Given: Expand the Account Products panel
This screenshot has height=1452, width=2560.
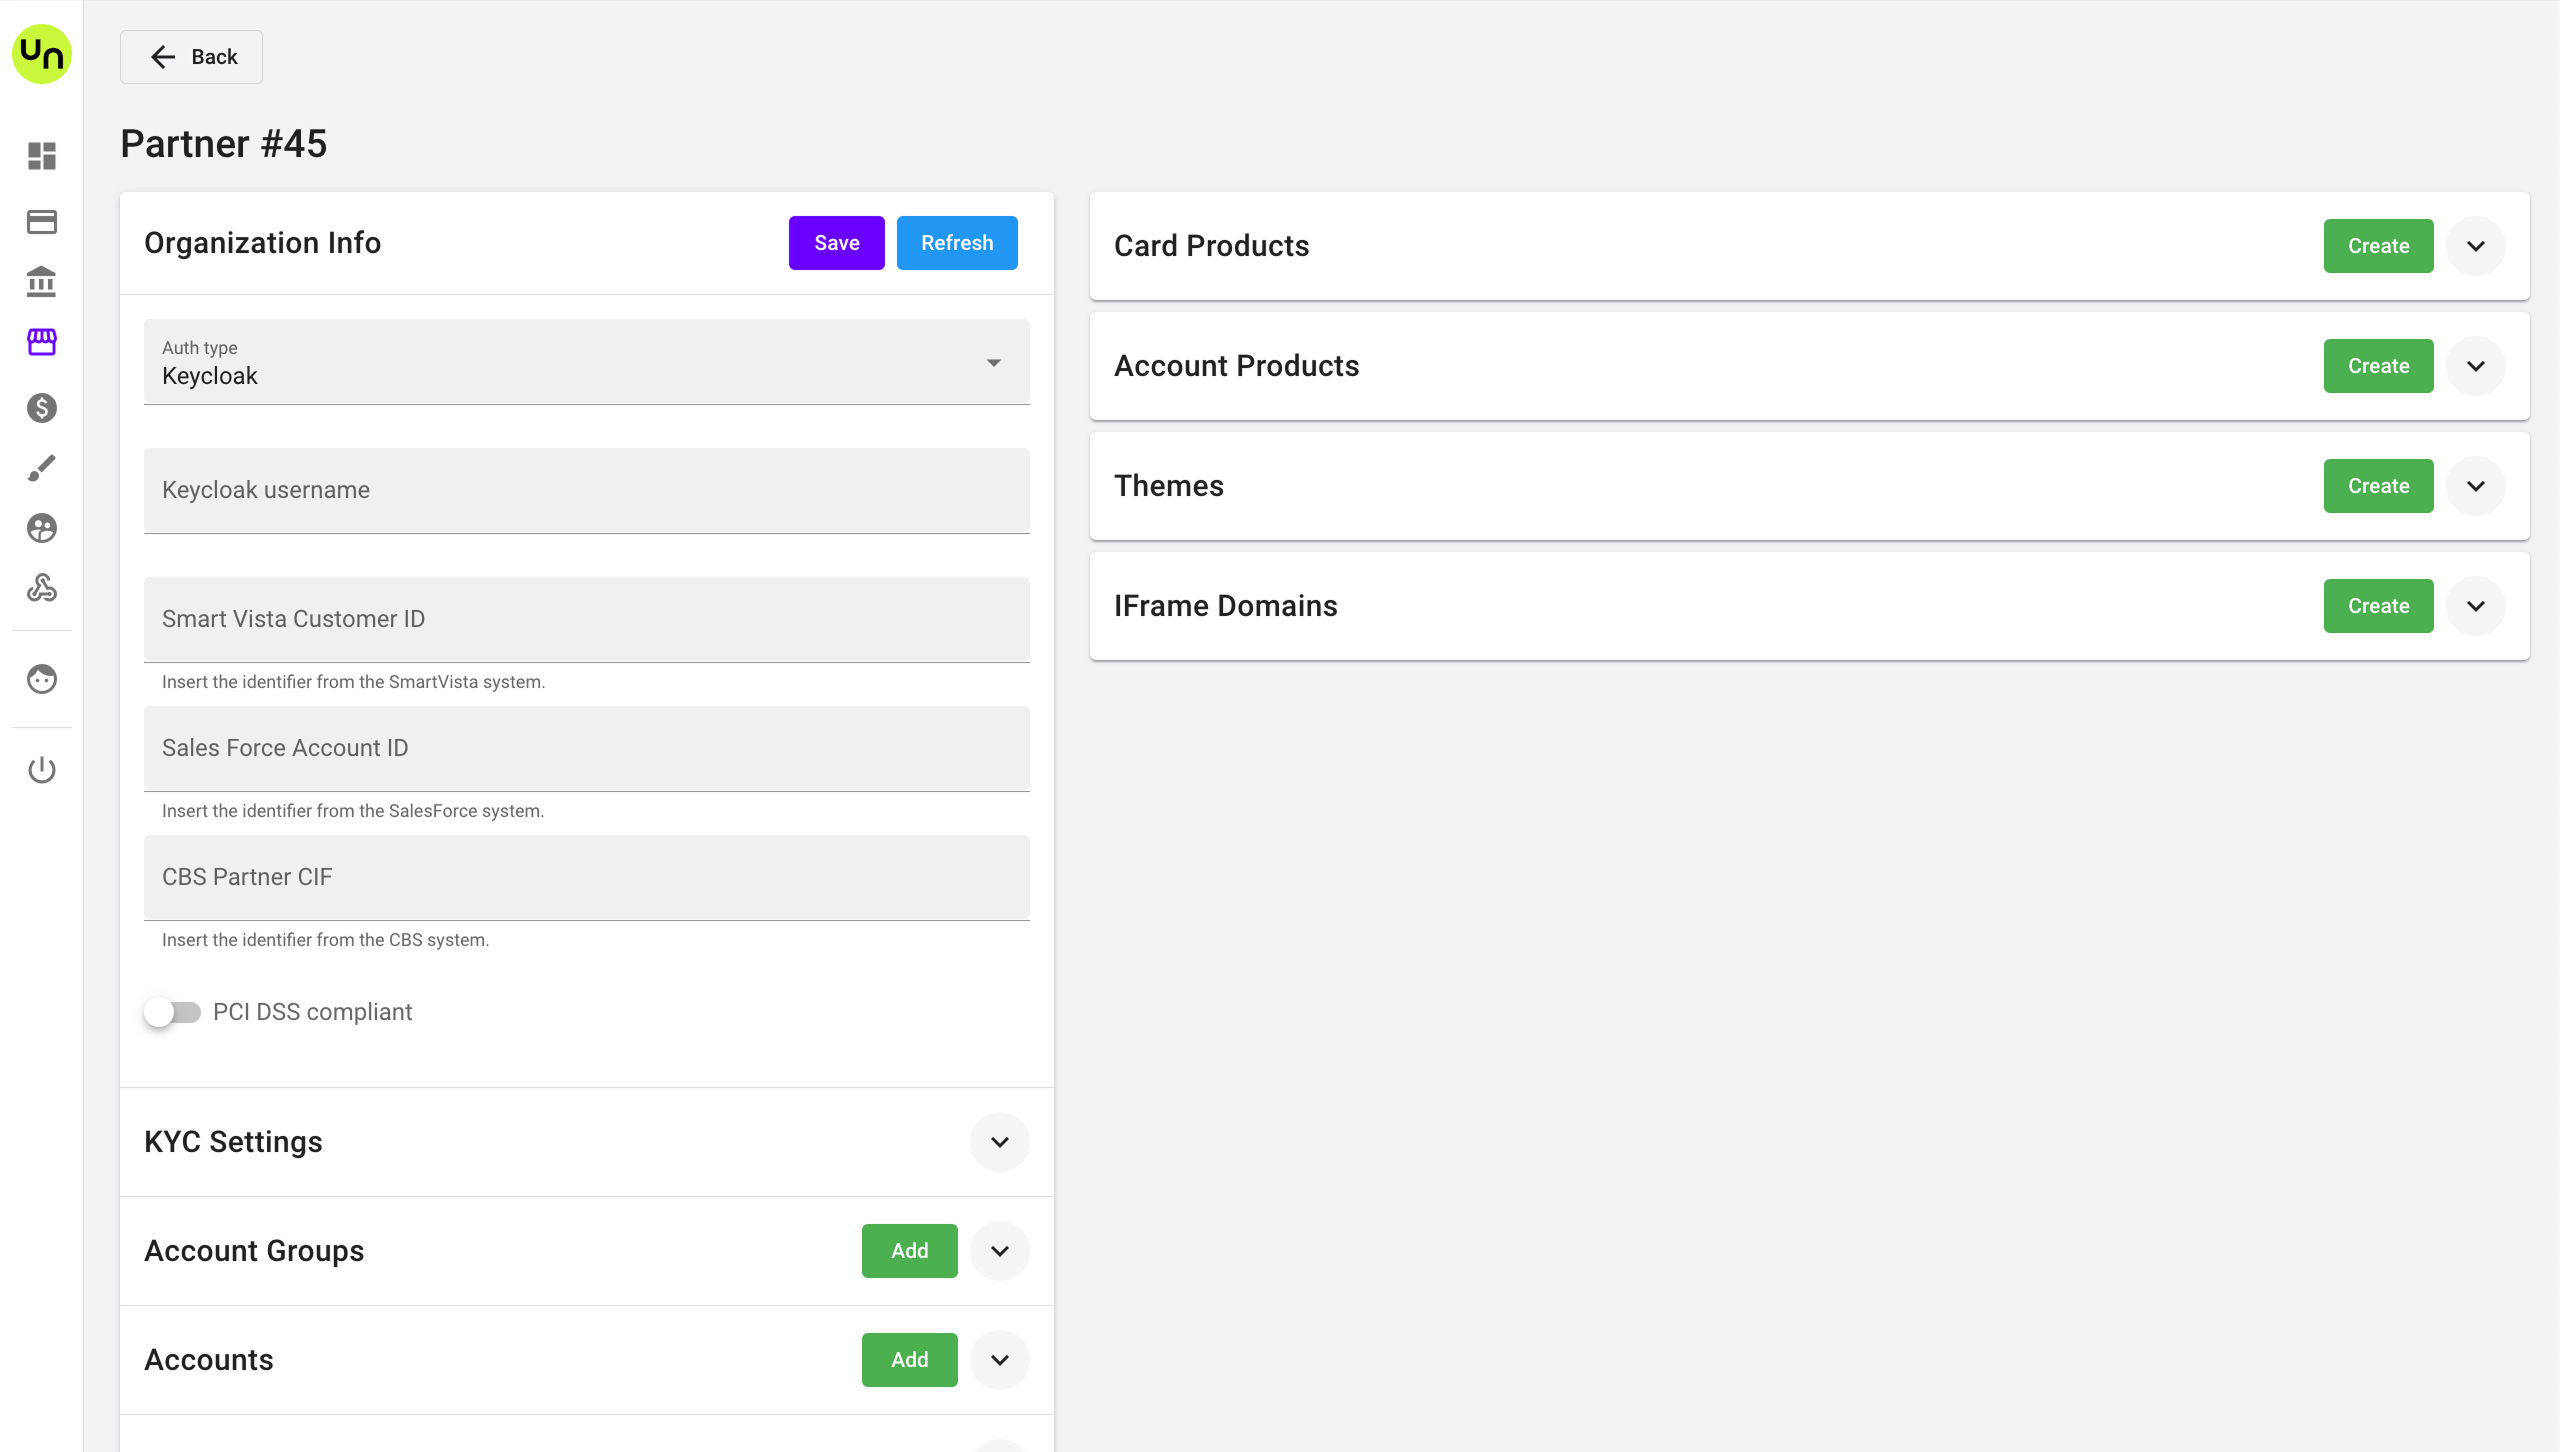Looking at the screenshot, I should point(2476,366).
